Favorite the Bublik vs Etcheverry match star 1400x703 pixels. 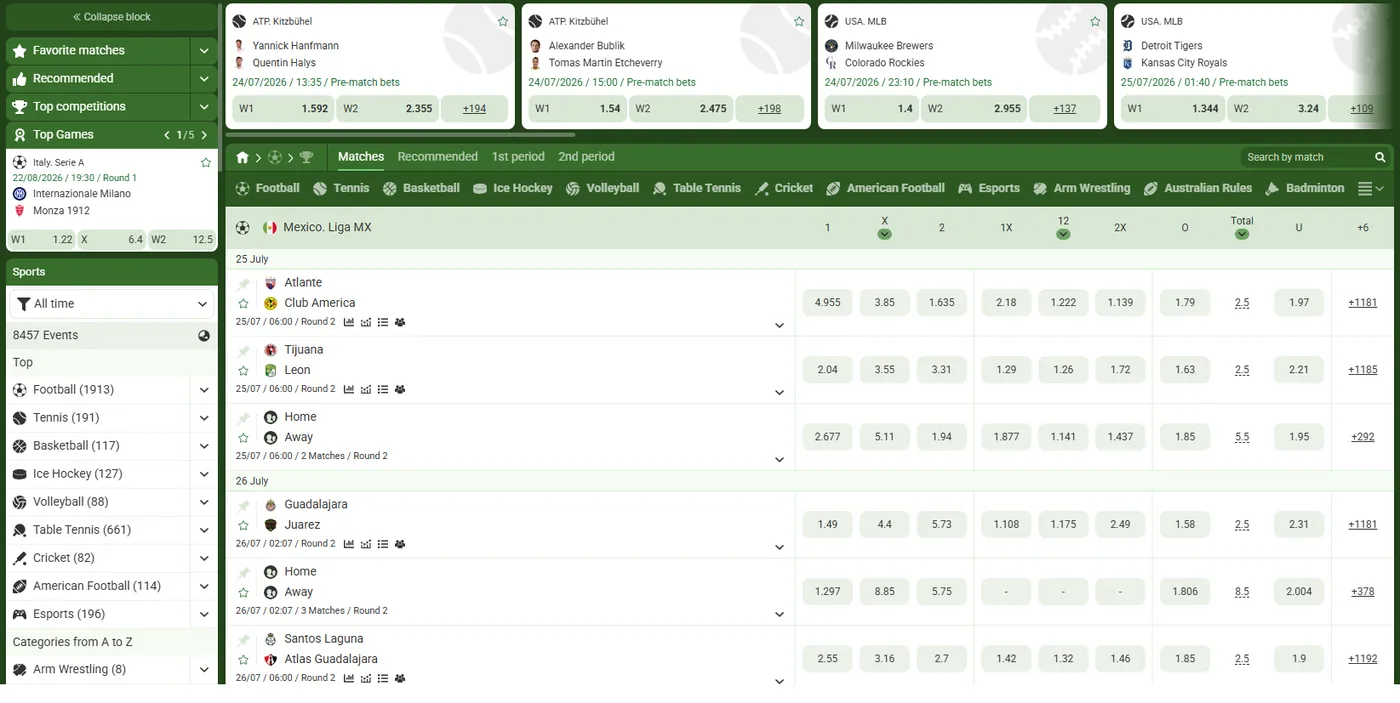(799, 21)
